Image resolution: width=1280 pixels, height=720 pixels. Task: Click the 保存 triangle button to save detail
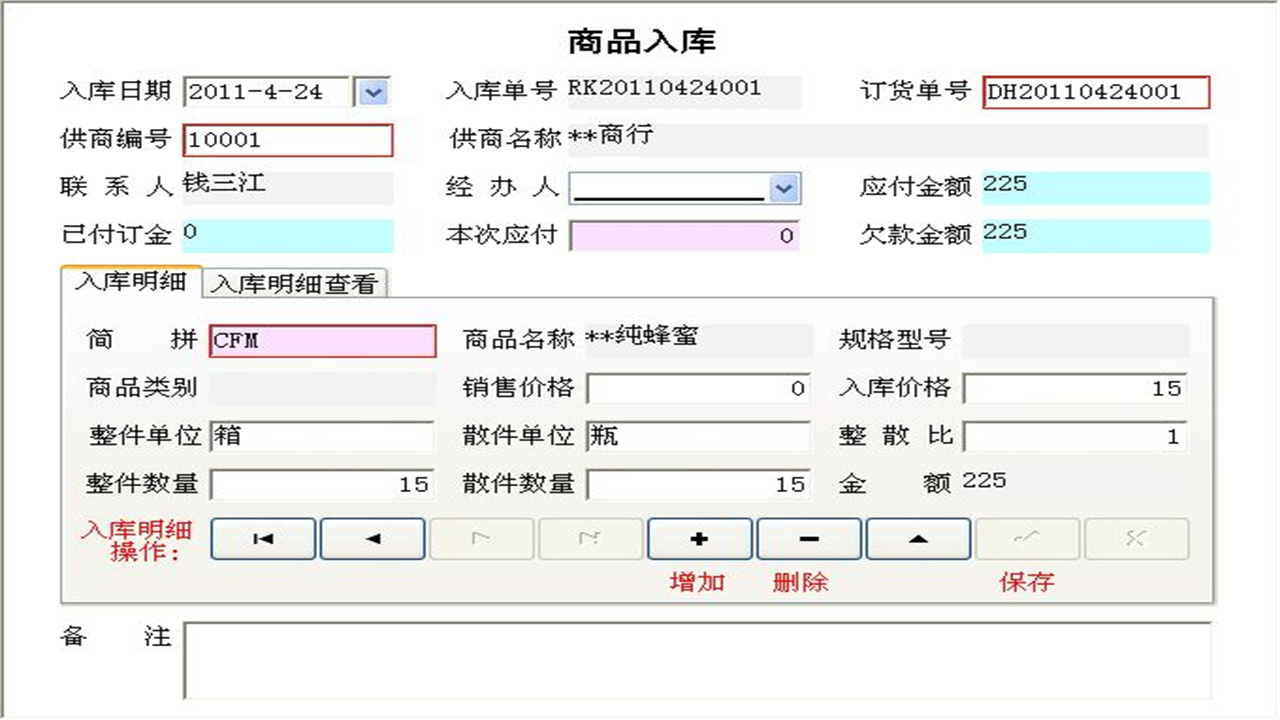click(x=917, y=538)
